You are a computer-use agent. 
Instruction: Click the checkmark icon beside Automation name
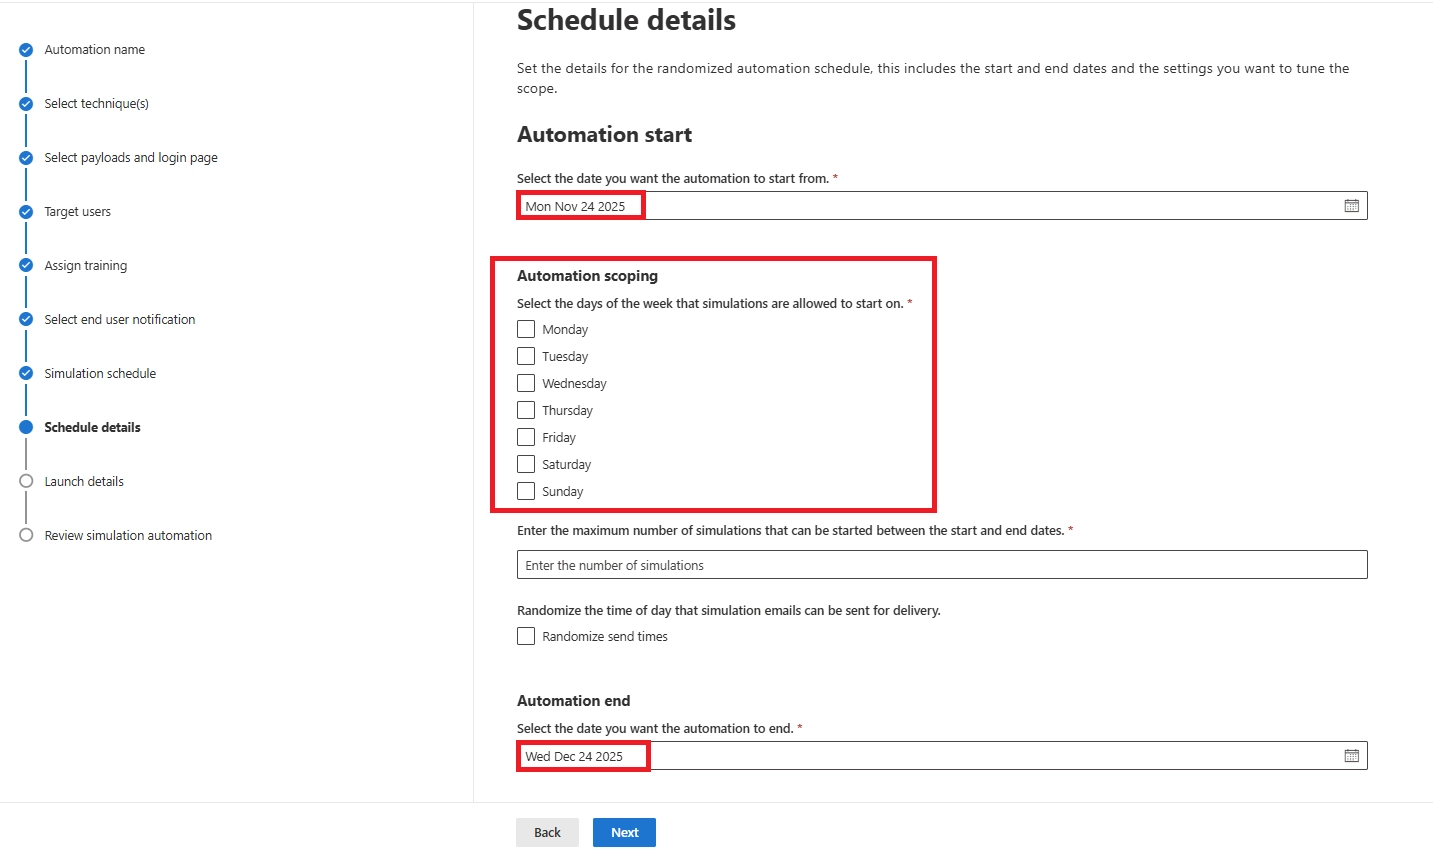(25, 49)
